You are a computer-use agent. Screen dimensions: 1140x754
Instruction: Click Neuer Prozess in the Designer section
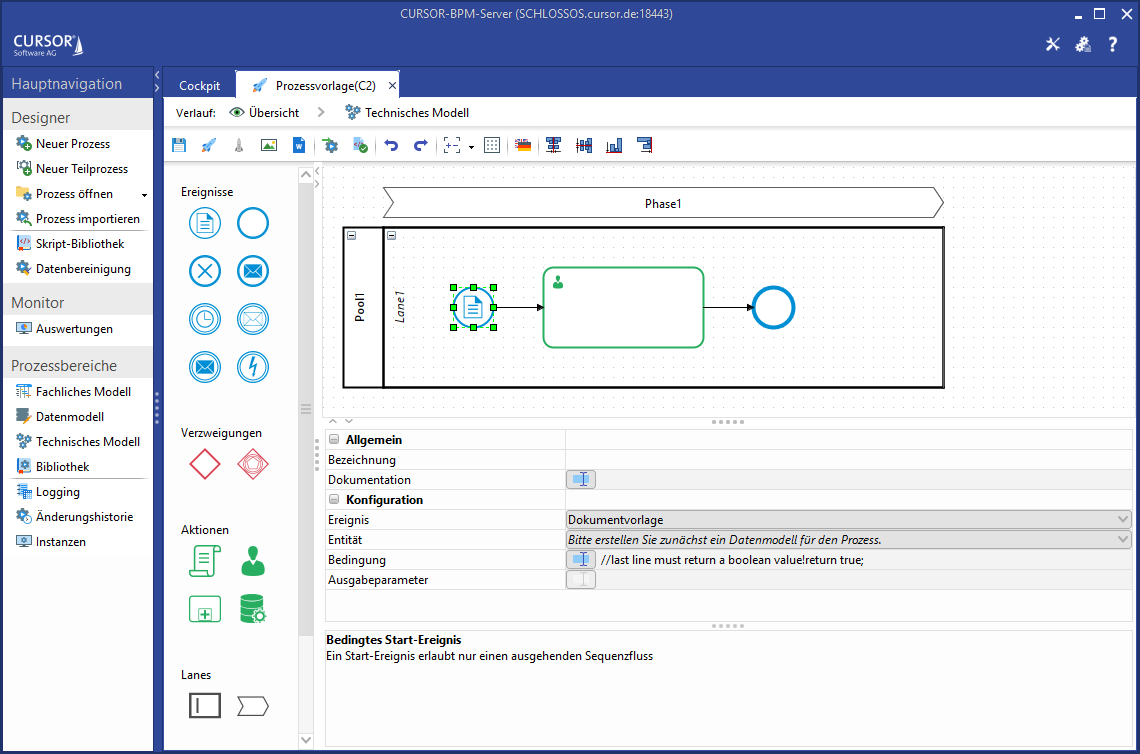coord(72,144)
